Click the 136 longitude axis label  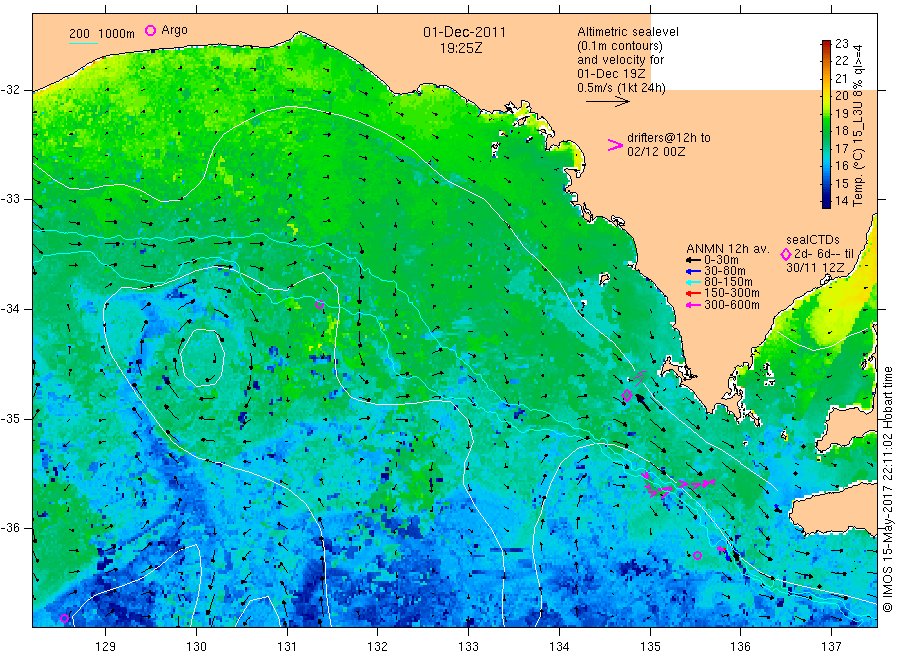coord(740,647)
